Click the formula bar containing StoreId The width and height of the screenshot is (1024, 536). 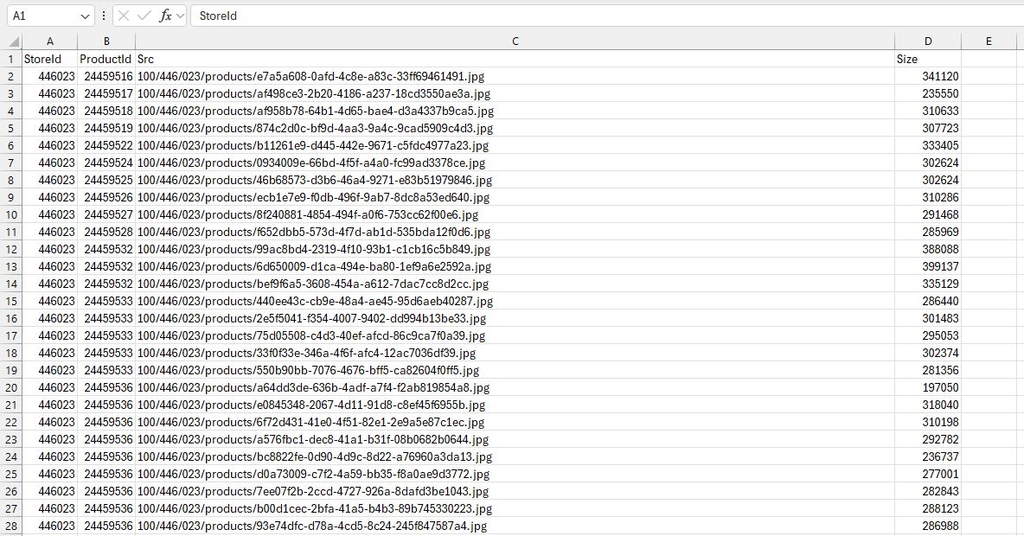pos(607,16)
